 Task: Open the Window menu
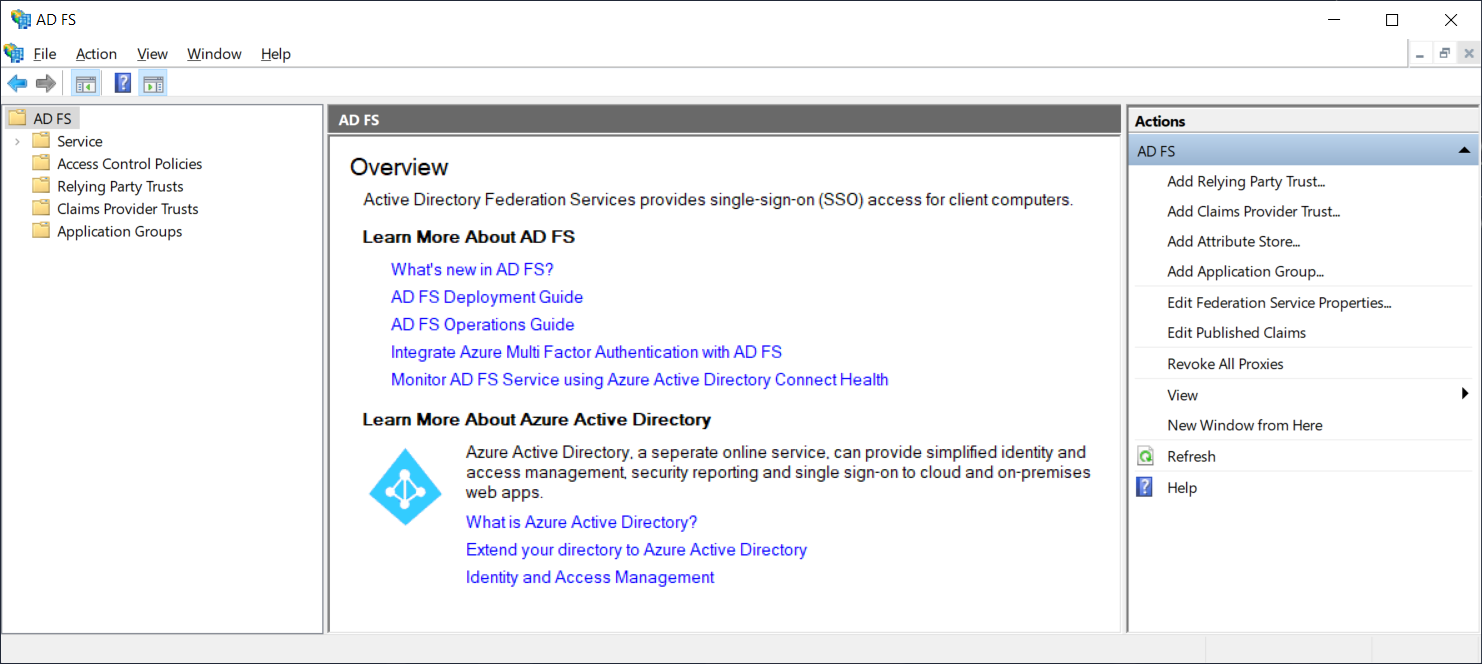[214, 54]
